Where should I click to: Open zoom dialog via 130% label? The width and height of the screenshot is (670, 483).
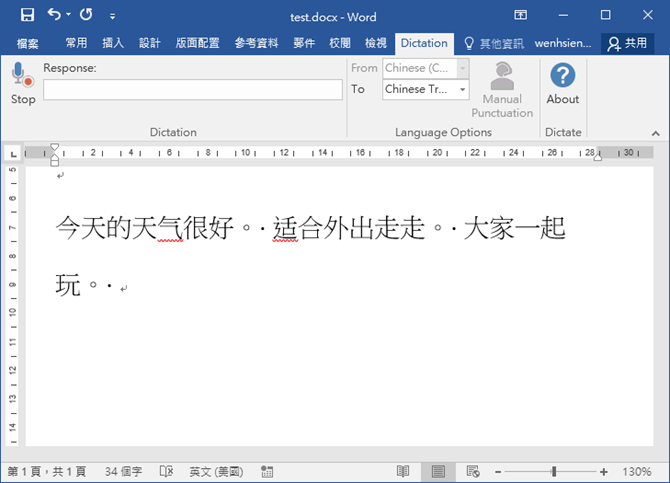coord(637,472)
